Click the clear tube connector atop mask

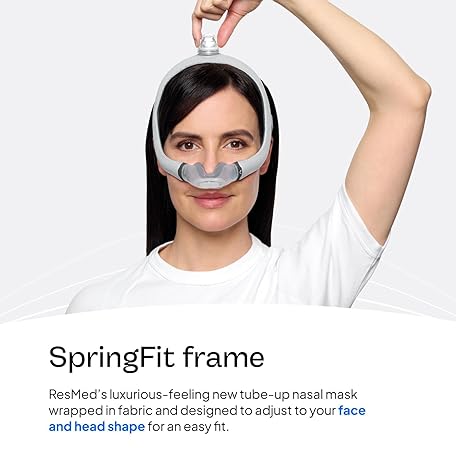(x=208, y=45)
